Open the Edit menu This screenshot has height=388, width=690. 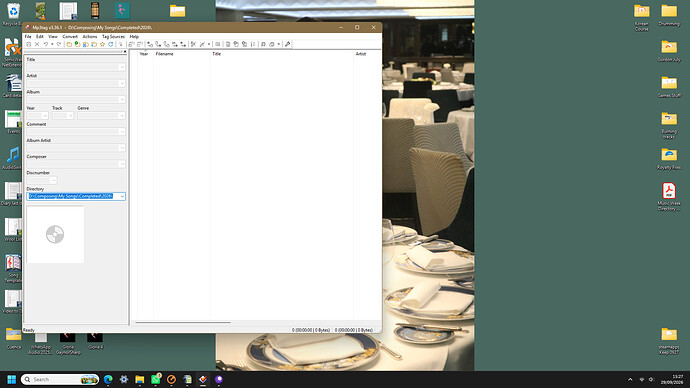40,37
